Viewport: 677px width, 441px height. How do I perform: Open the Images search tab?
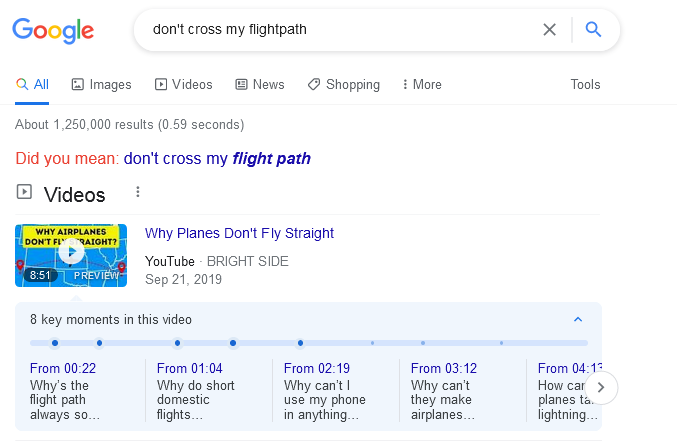point(102,85)
